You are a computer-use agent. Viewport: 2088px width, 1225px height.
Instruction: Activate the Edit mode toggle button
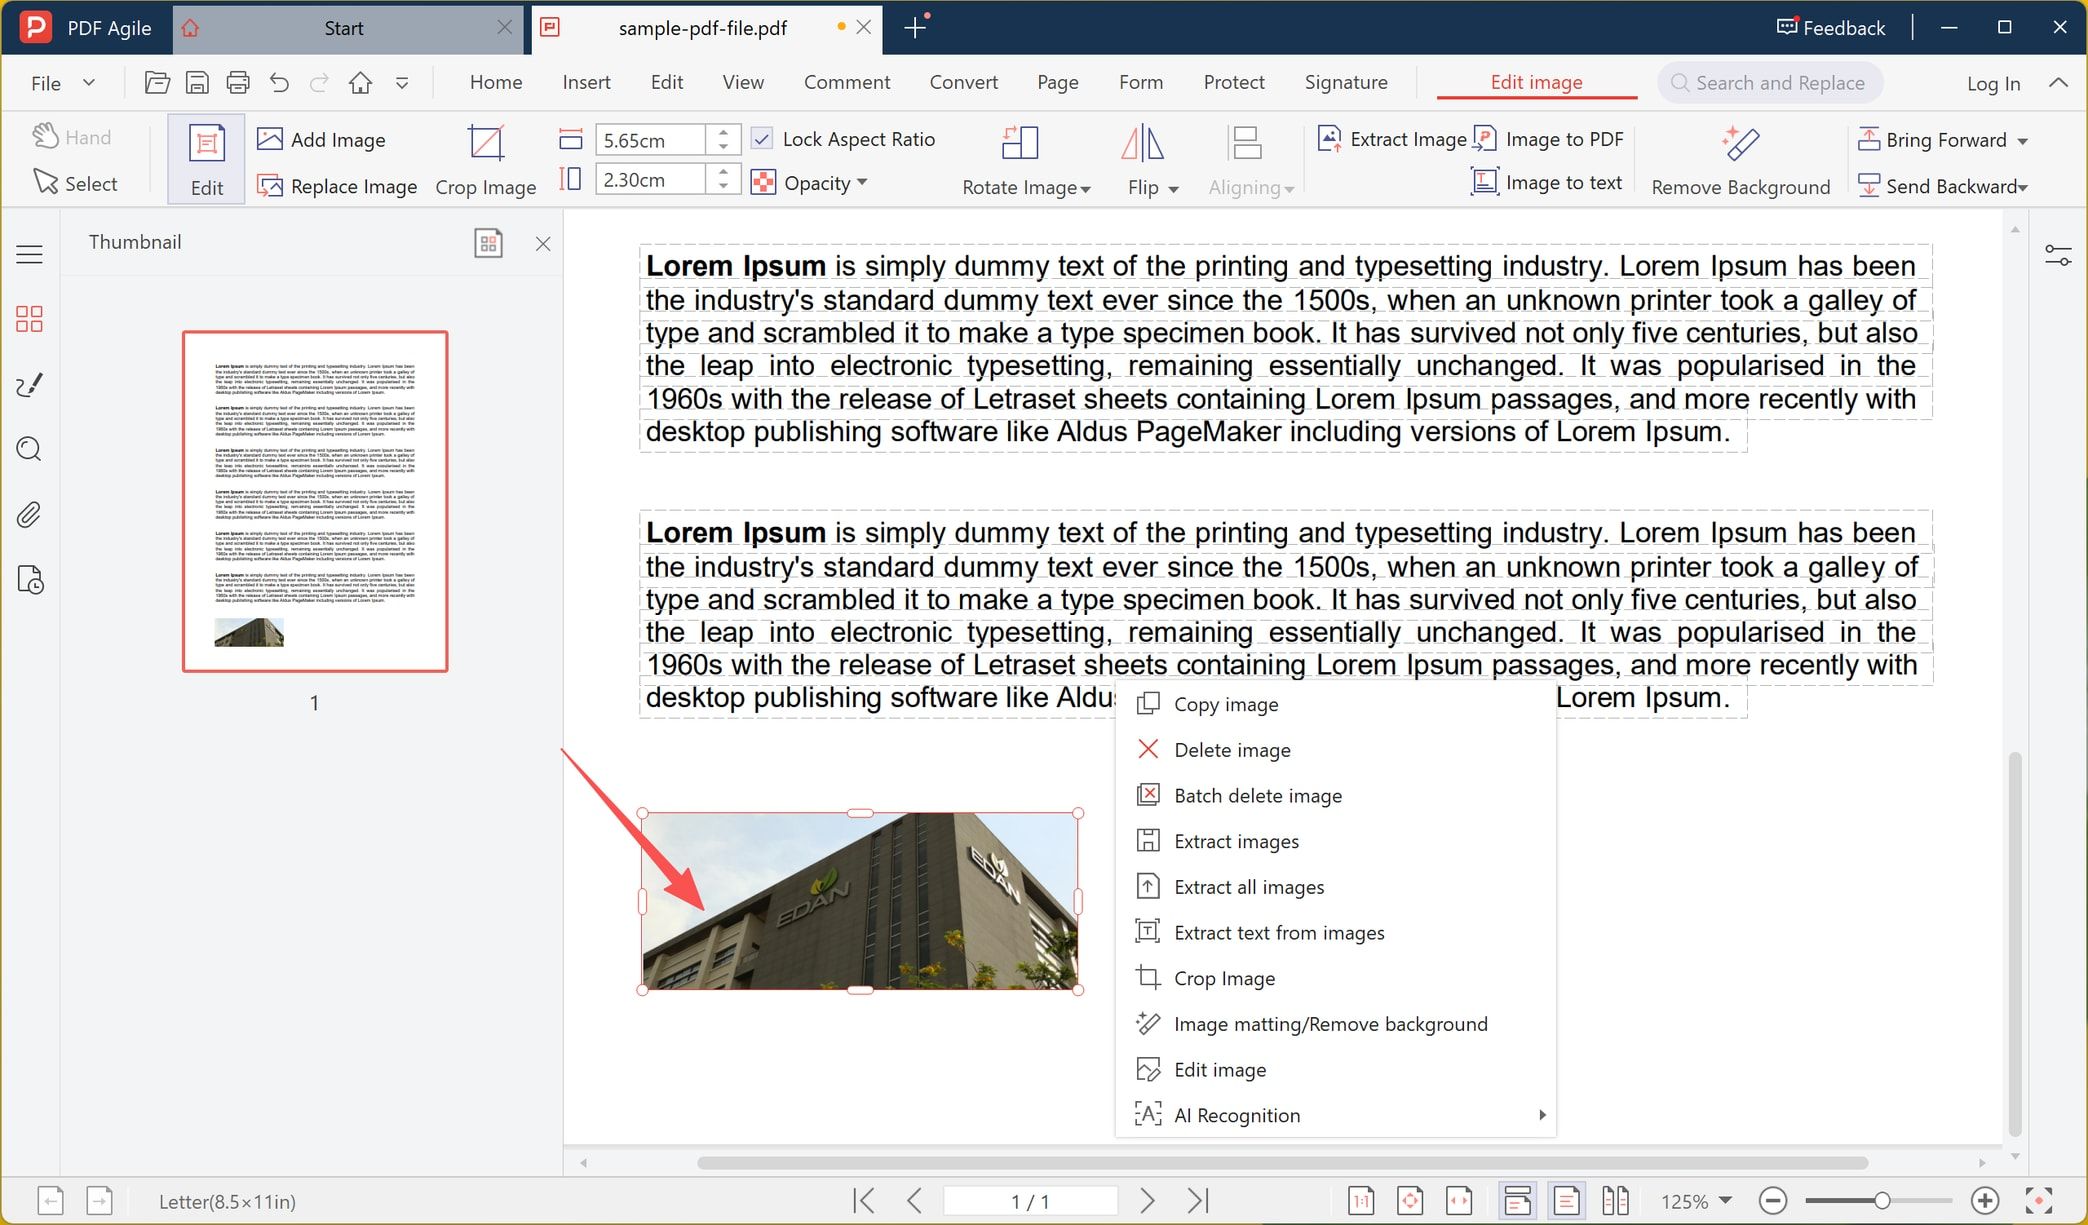coord(207,160)
